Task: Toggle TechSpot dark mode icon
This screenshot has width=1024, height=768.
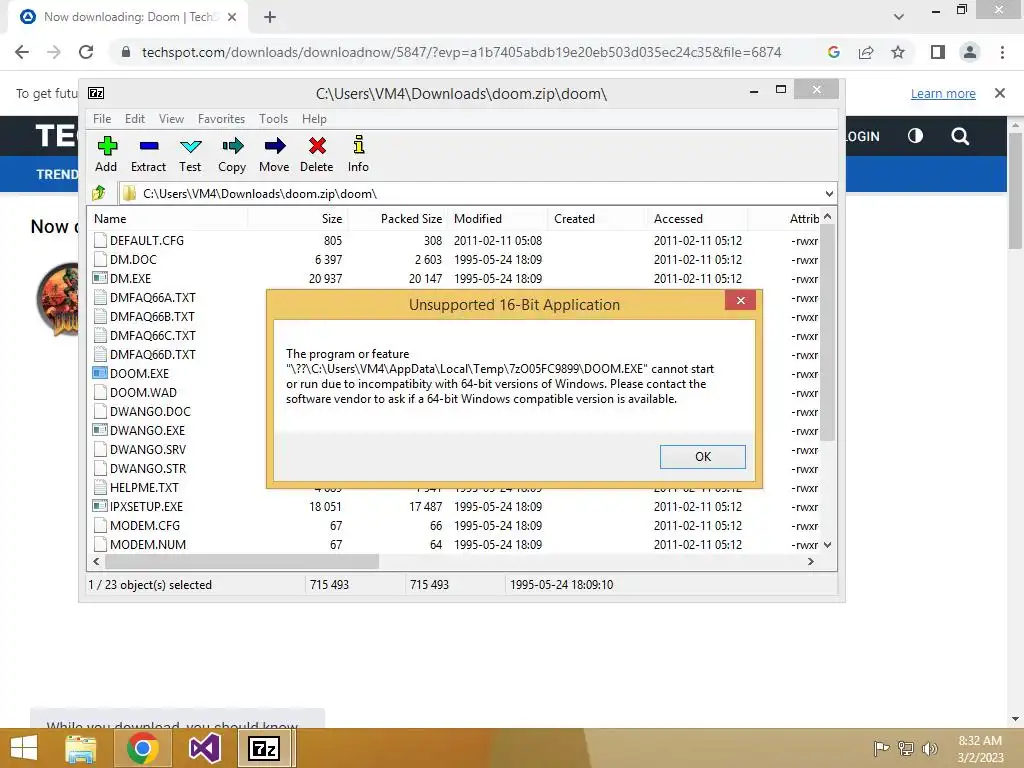Action: click(x=915, y=136)
